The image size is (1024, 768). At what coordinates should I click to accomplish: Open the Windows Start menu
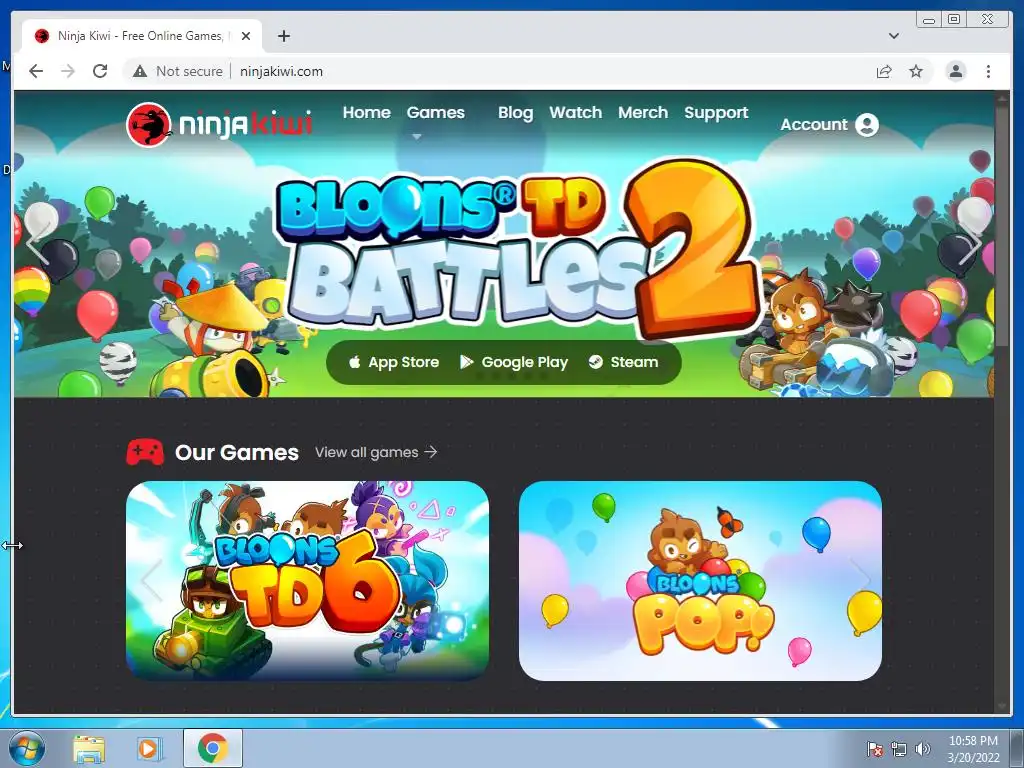[x=26, y=748]
